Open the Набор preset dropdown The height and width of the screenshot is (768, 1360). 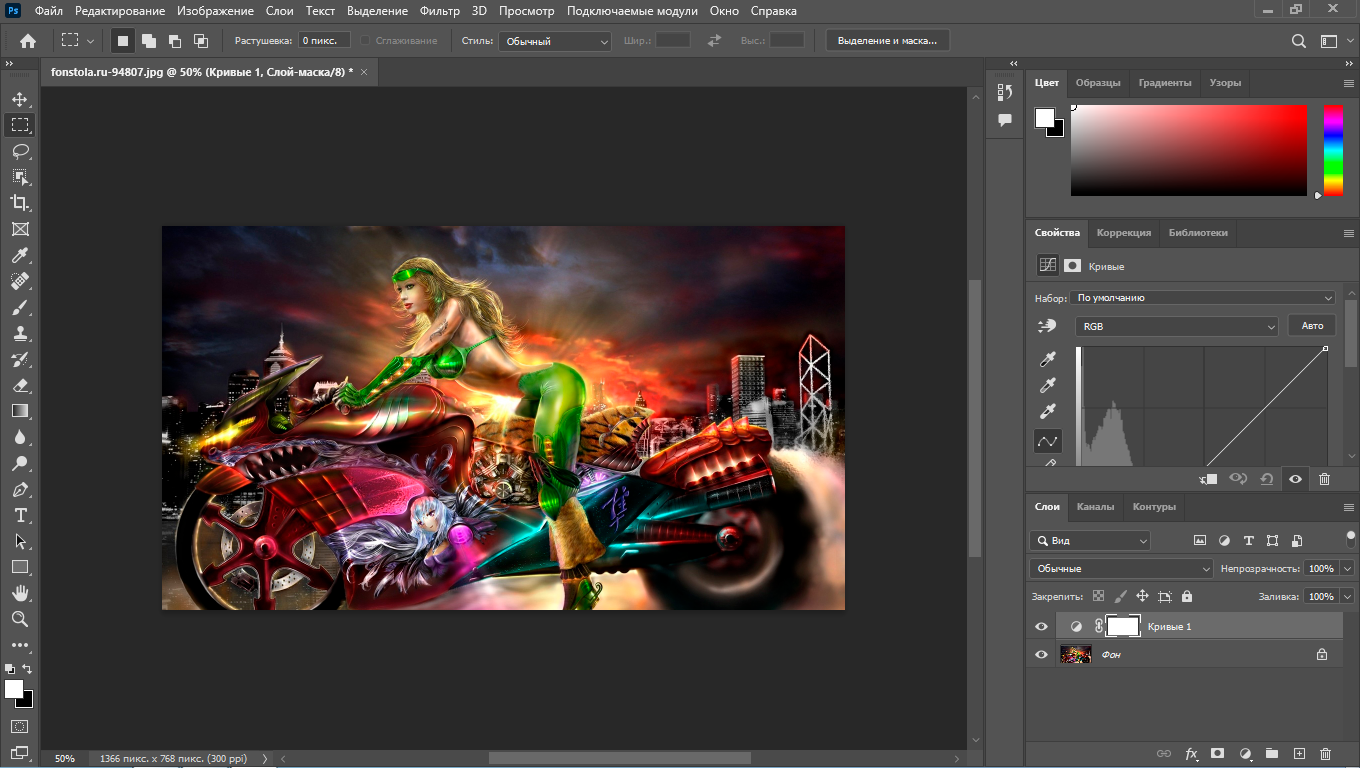click(1202, 298)
